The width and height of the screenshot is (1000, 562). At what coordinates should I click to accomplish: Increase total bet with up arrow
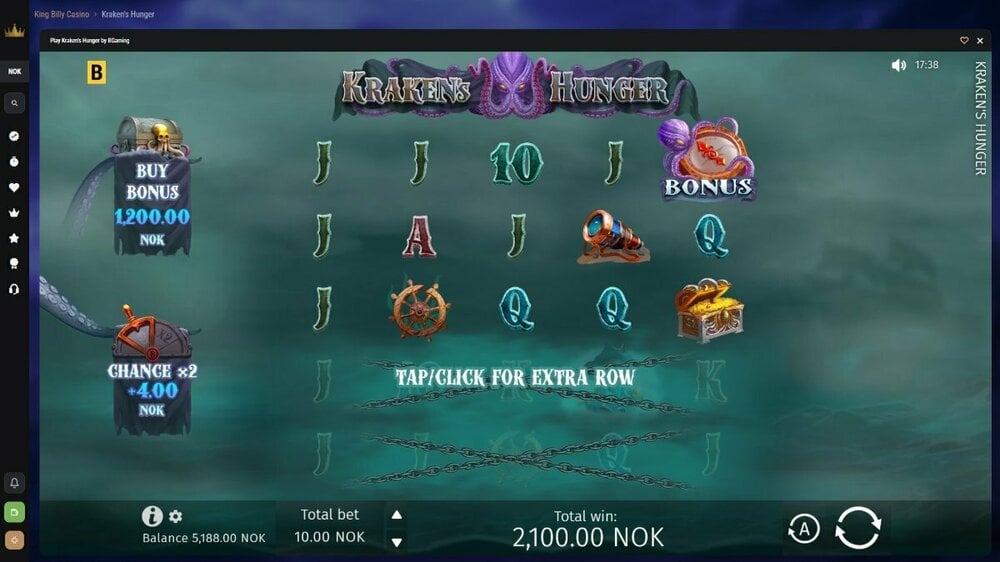[x=397, y=514]
